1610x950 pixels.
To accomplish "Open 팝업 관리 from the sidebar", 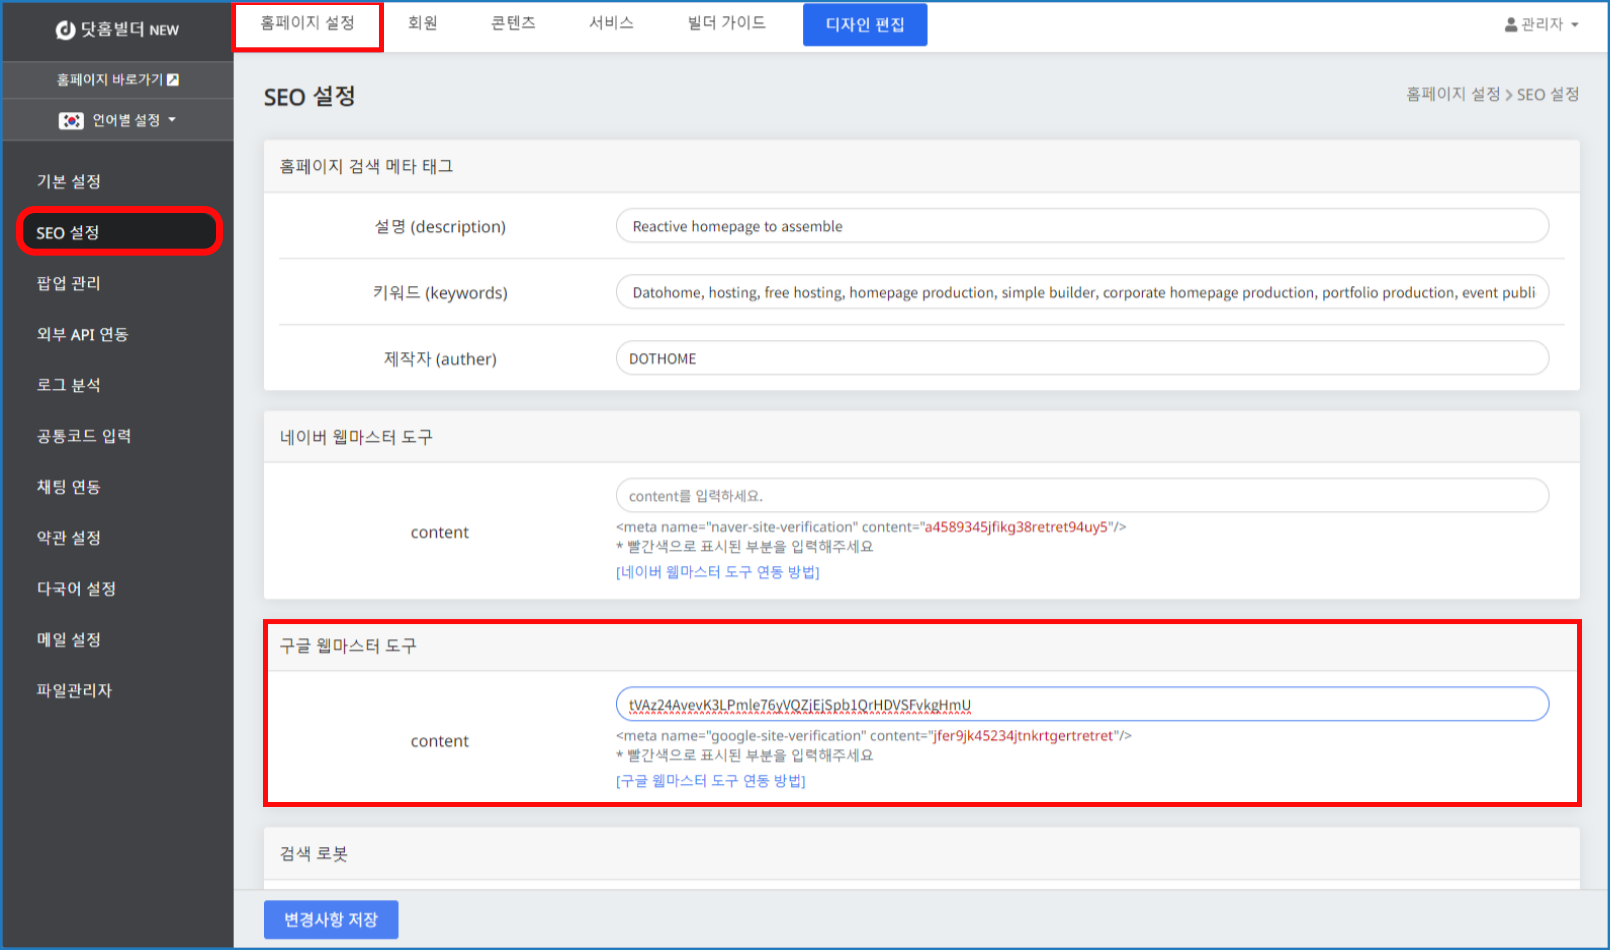I will (x=68, y=284).
